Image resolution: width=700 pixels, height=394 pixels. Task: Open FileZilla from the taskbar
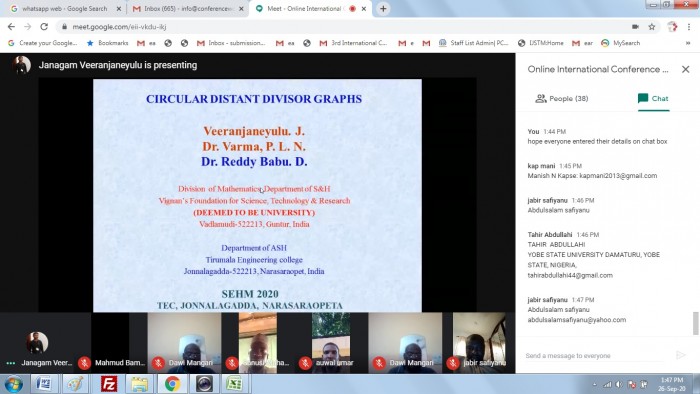click(109, 384)
